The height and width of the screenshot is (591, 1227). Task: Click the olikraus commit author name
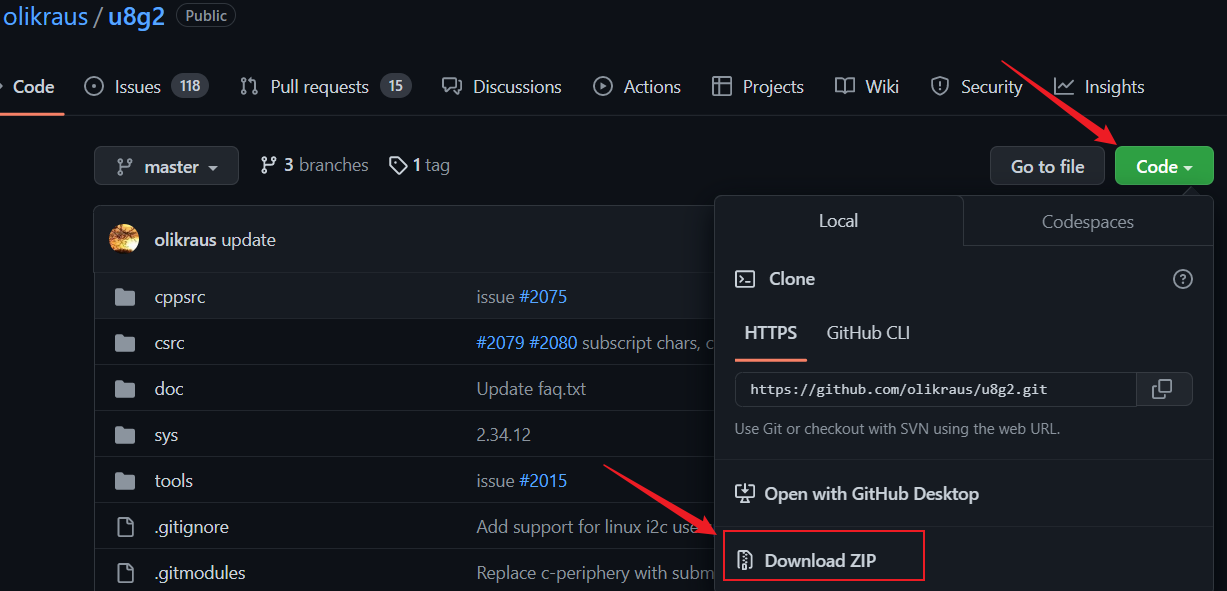pos(186,240)
